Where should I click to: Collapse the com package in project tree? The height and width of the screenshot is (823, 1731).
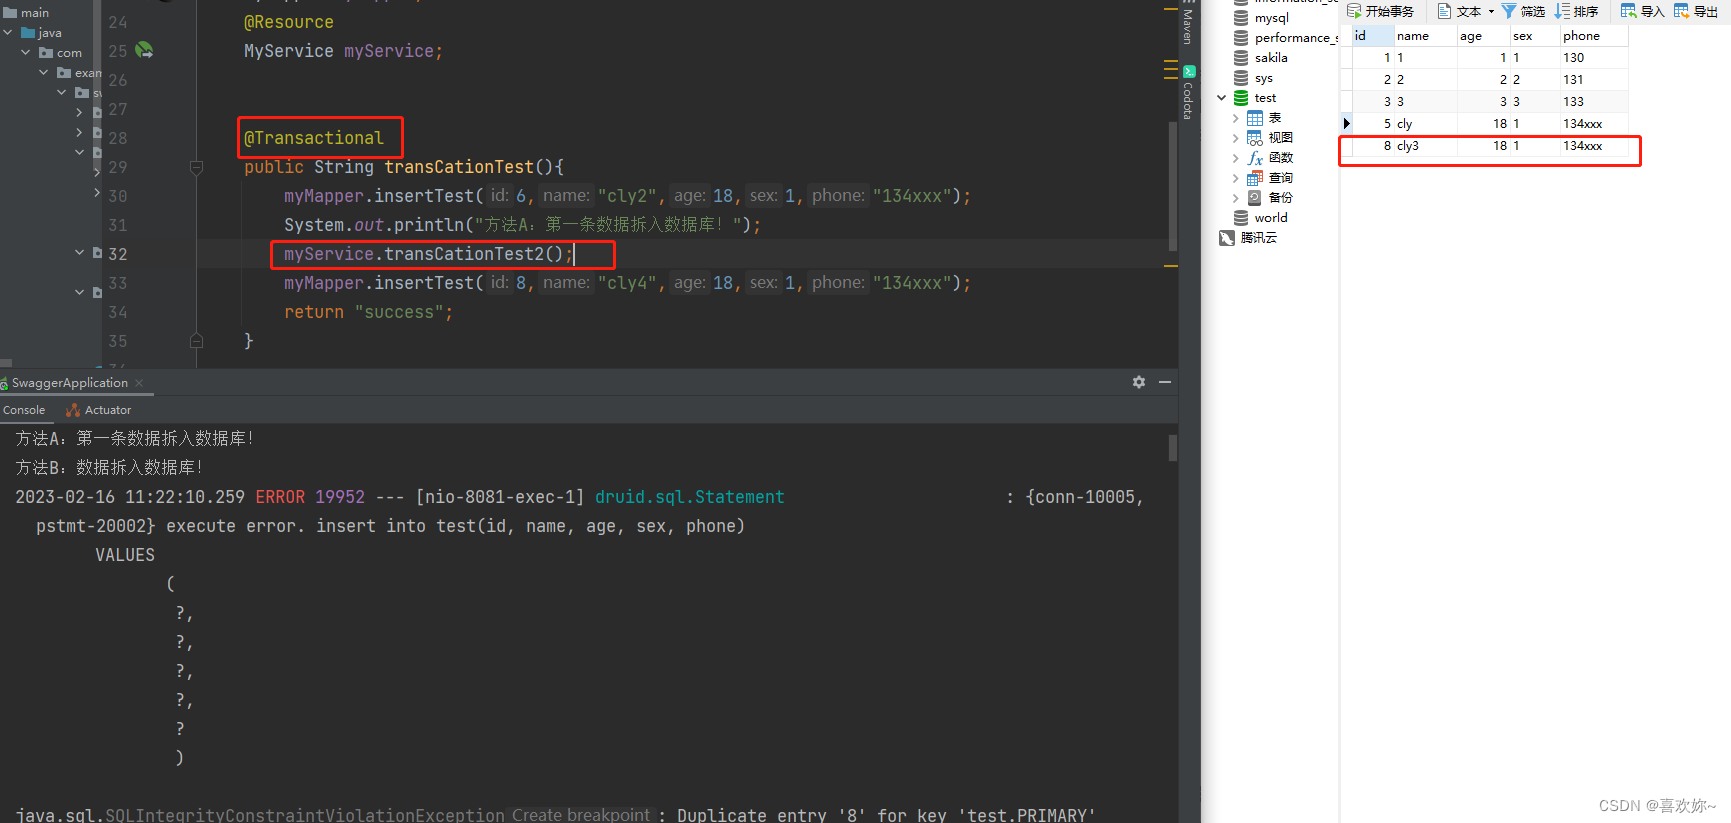tap(26, 53)
